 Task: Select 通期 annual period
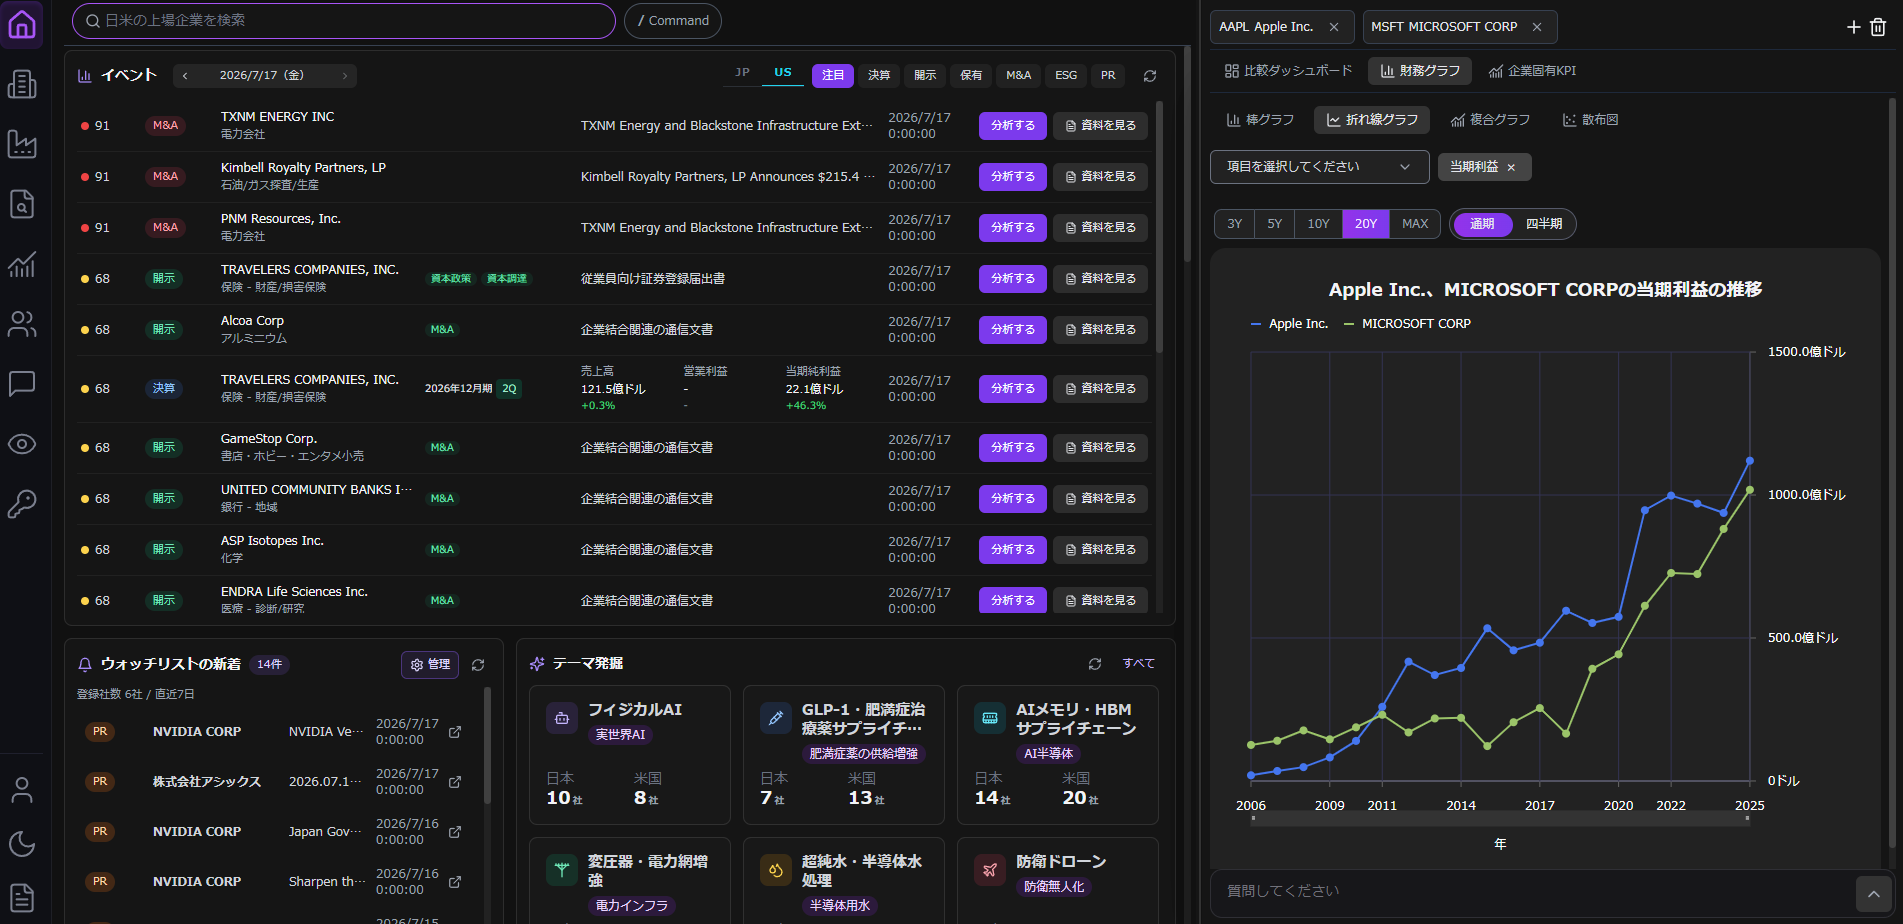[x=1482, y=224]
